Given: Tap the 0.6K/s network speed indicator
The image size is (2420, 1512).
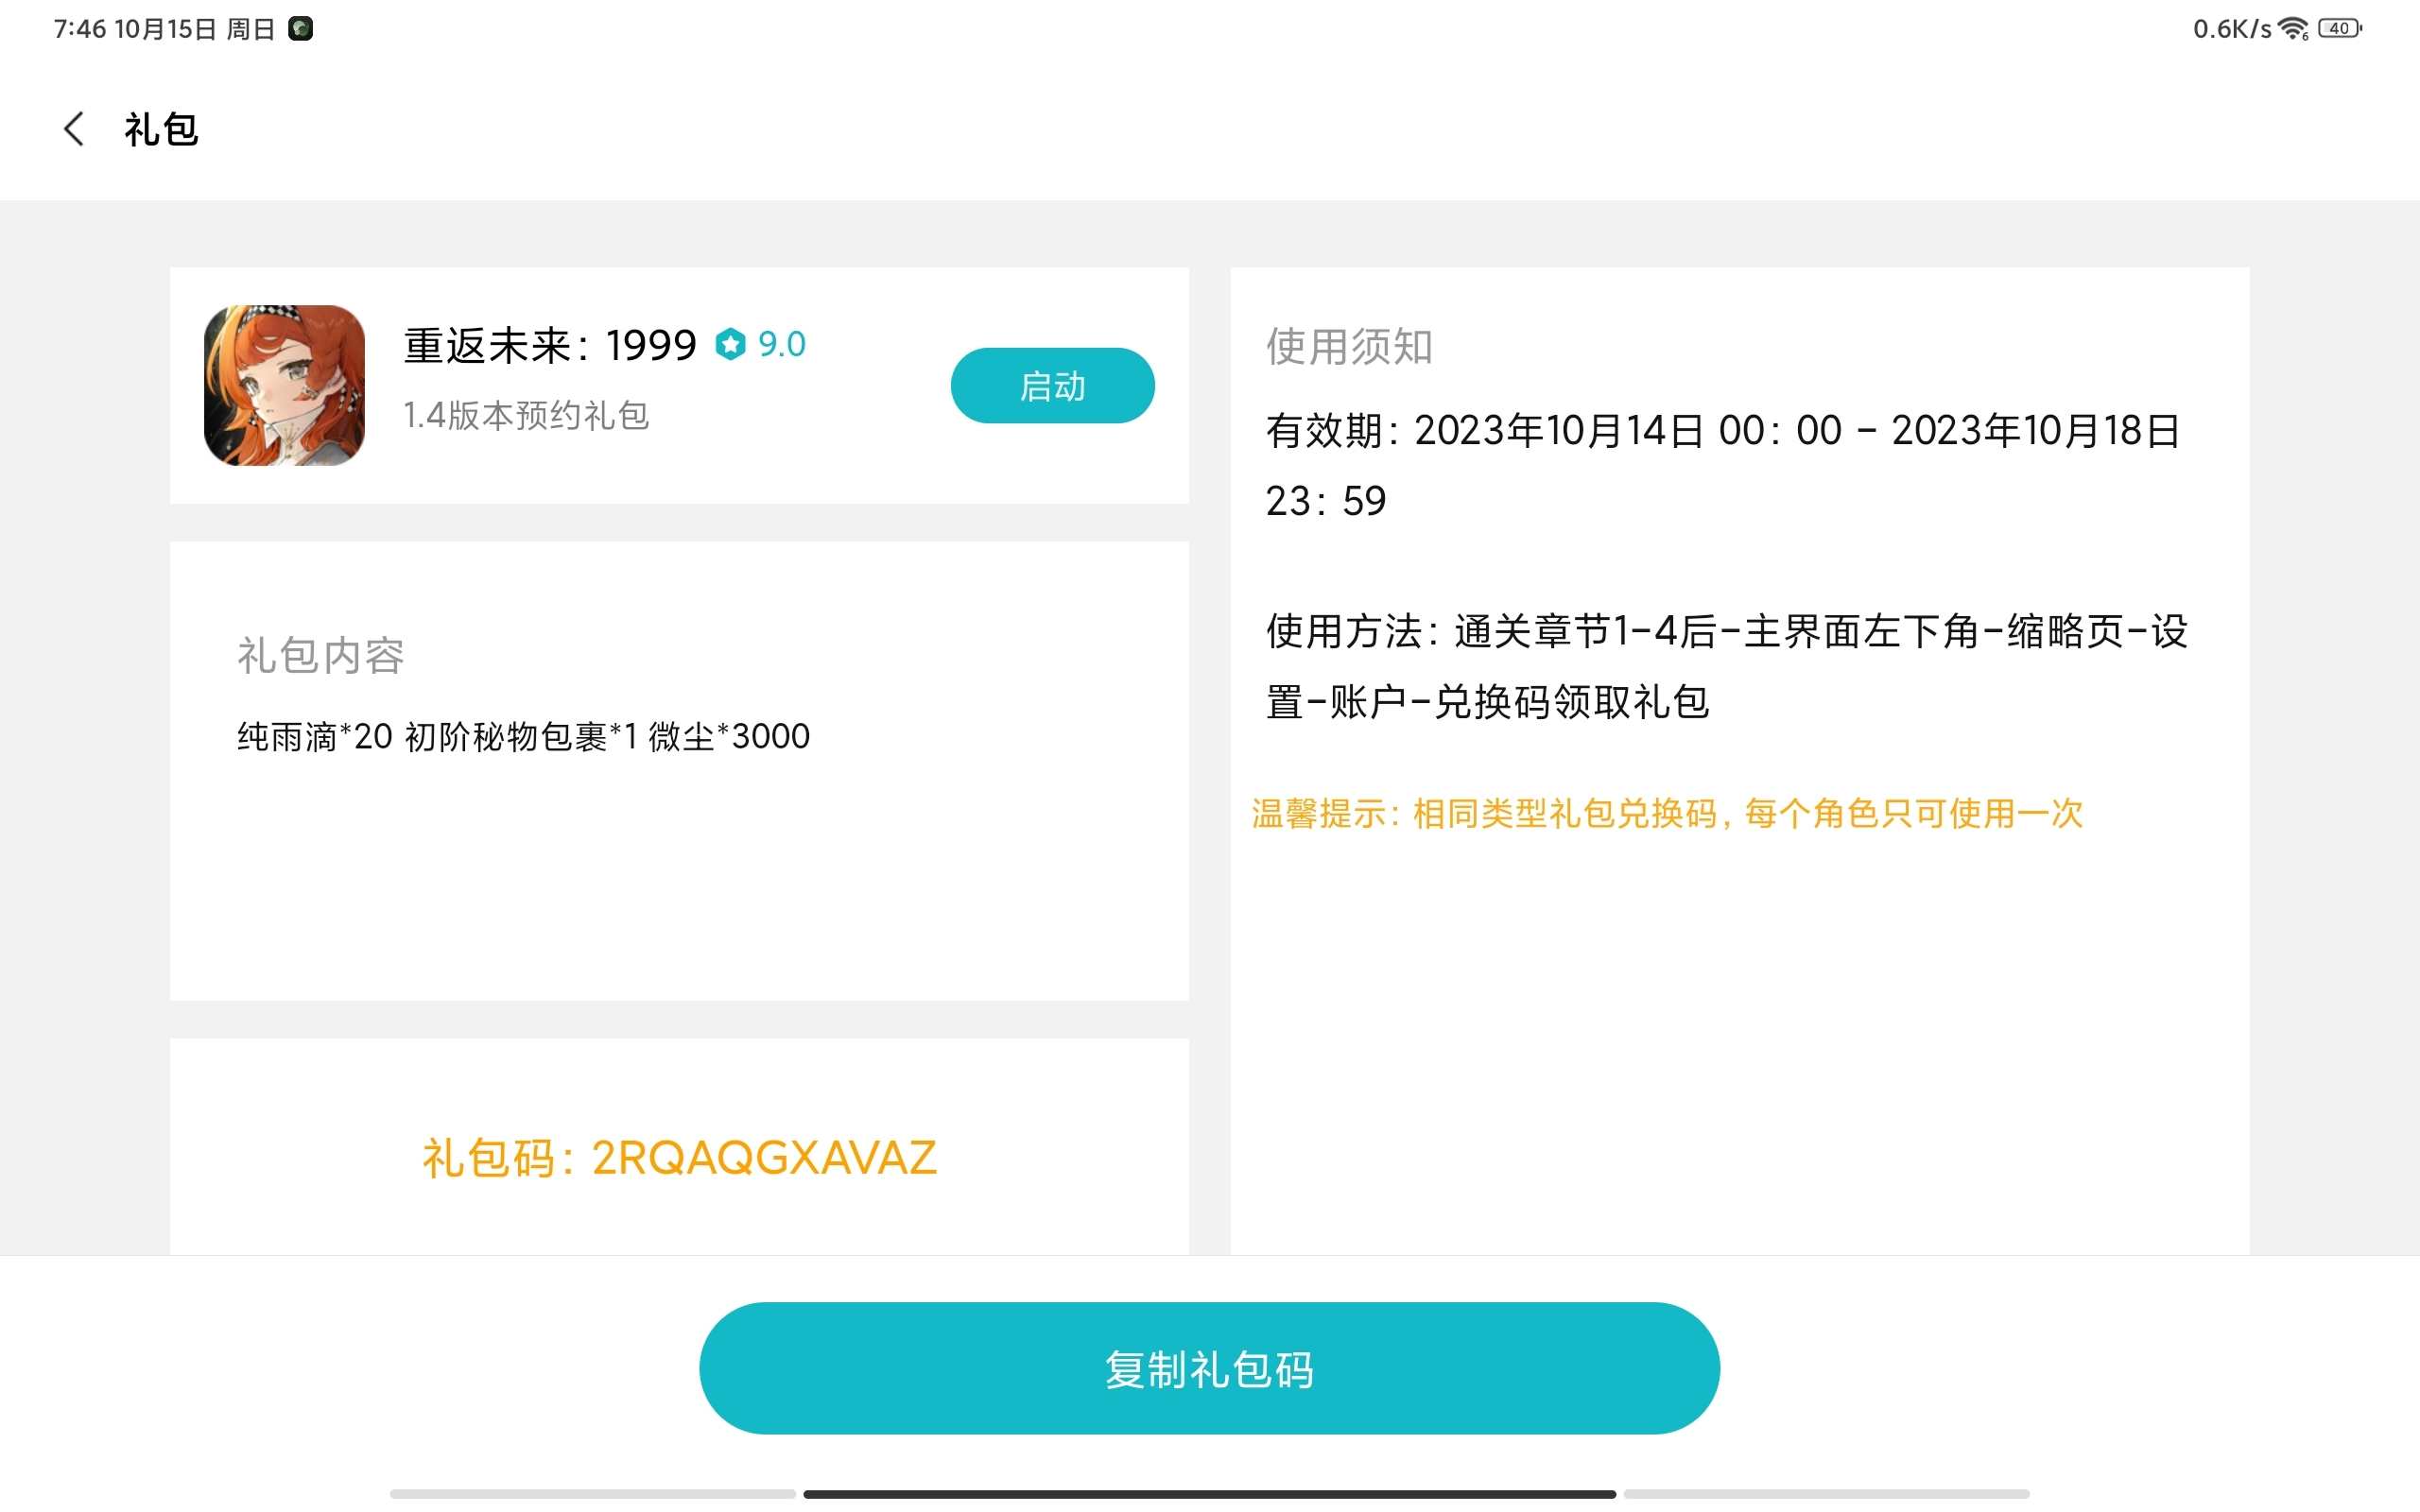Looking at the screenshot, I should [x=2232, y=29].
